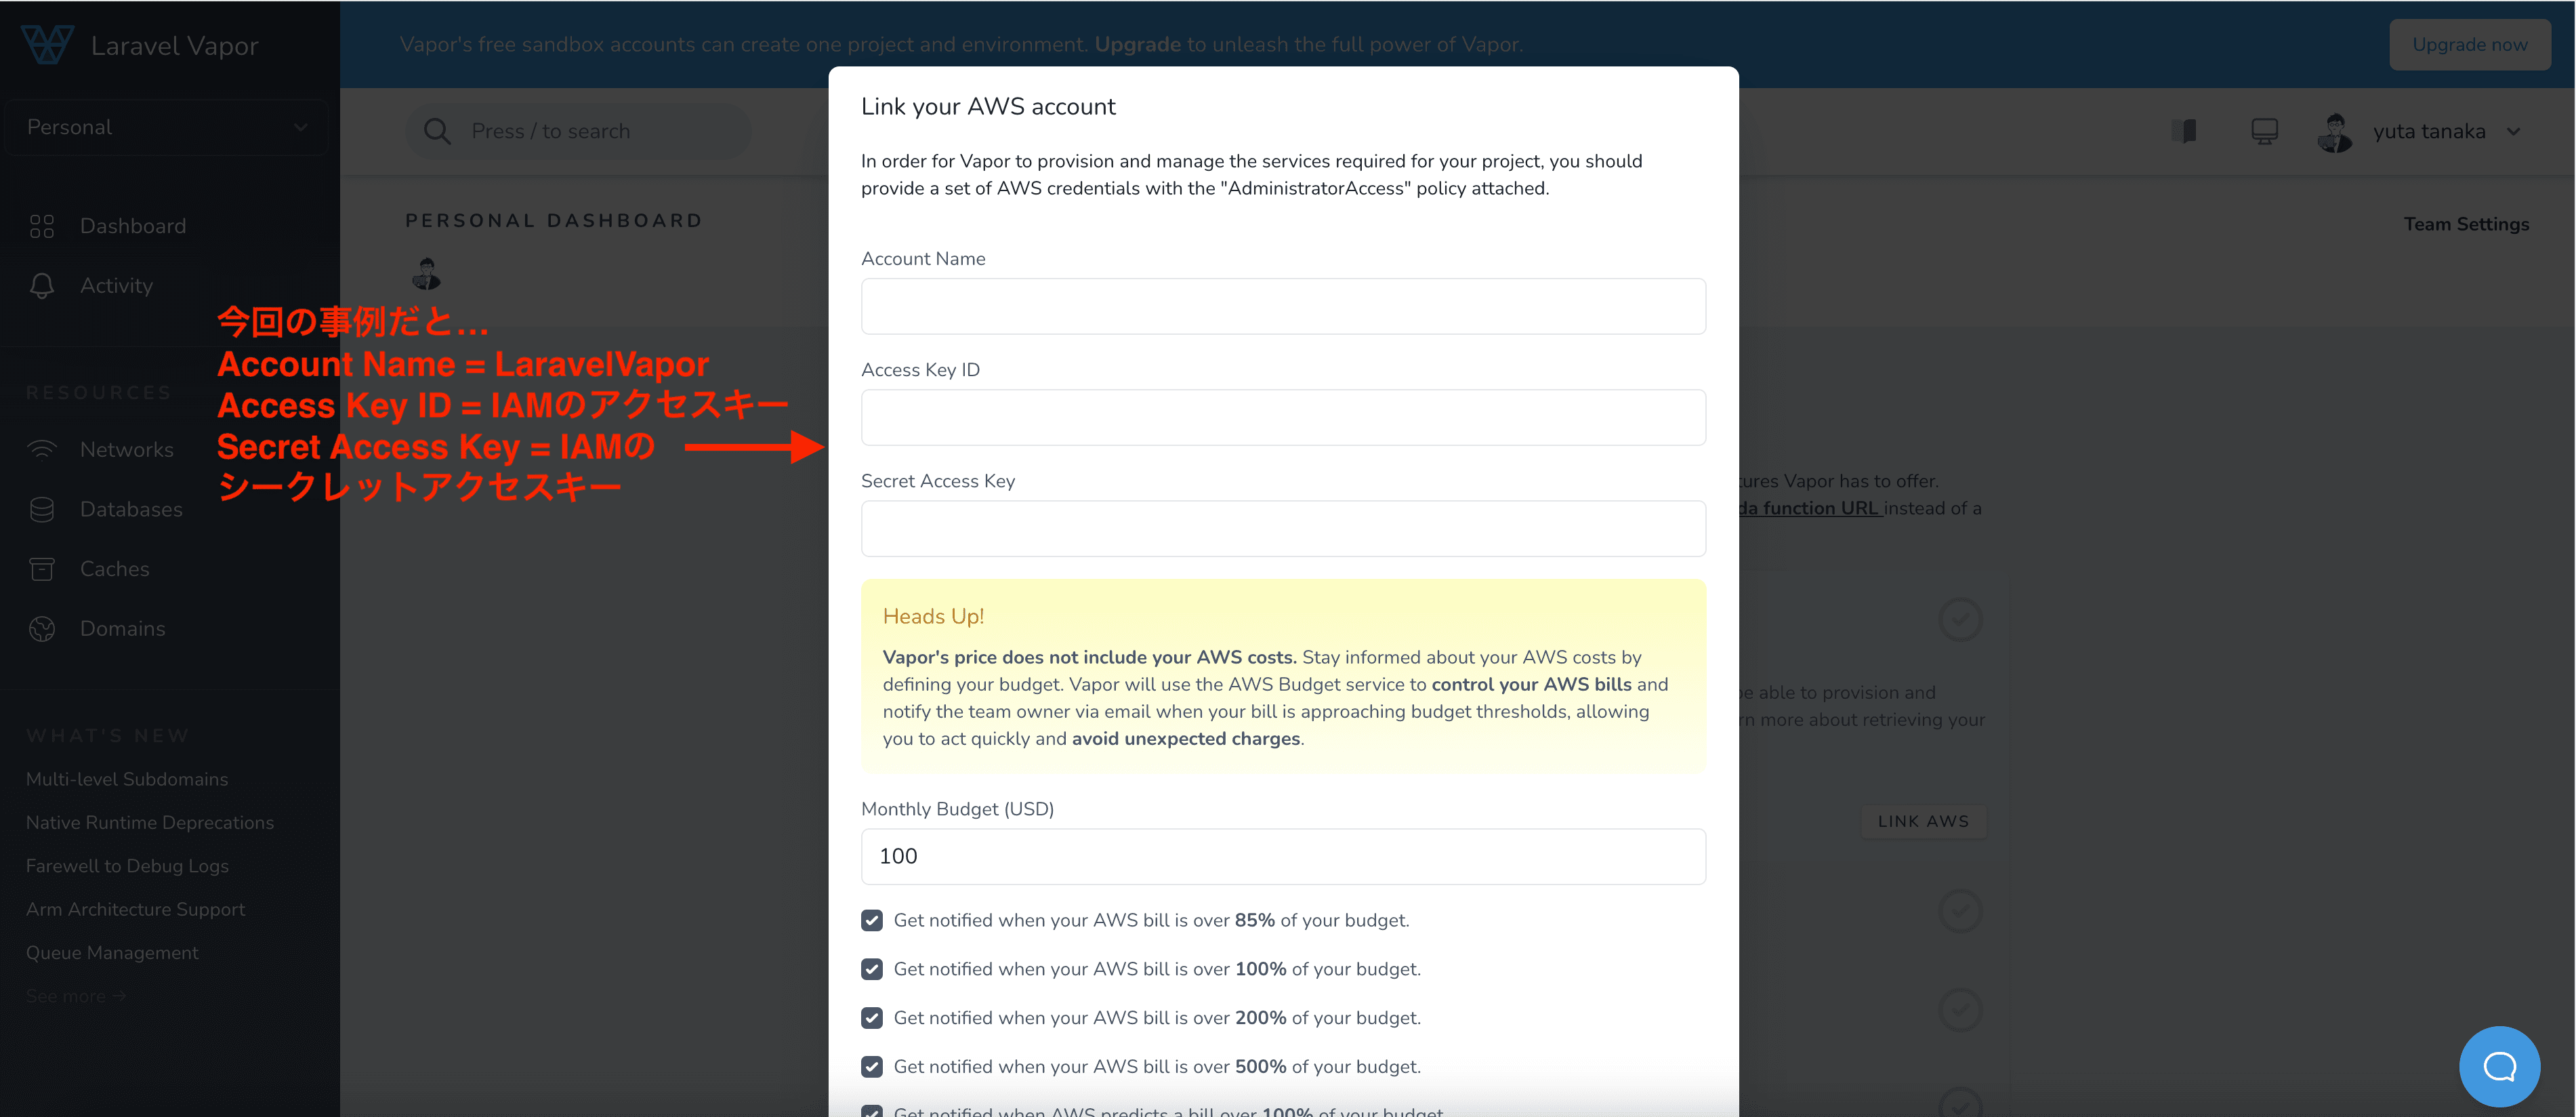Viewport: 2576px width, 1117px height.
Task: Click the function URL link
Action: click(1811, 508)
